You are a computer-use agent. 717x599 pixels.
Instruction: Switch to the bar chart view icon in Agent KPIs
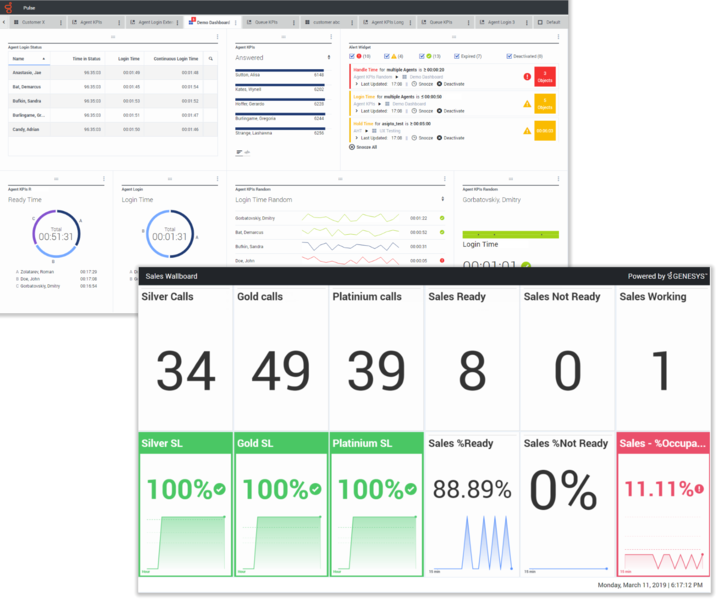click(x=239, y=152)
